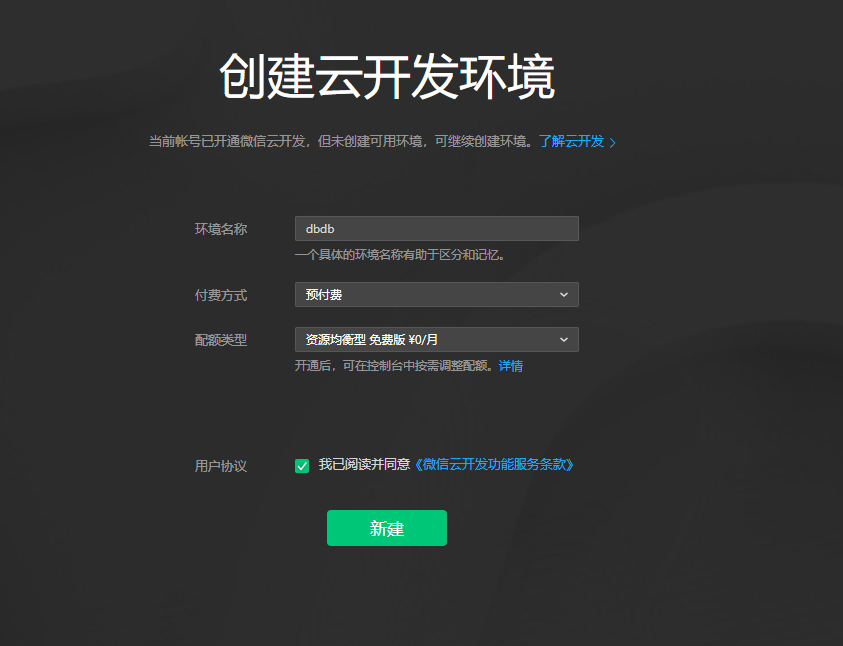This screenshot has height=646, width=843.
Task: Click the 我已阅读并同意 text
Action: pyautogui.click(x=365, y=464)
